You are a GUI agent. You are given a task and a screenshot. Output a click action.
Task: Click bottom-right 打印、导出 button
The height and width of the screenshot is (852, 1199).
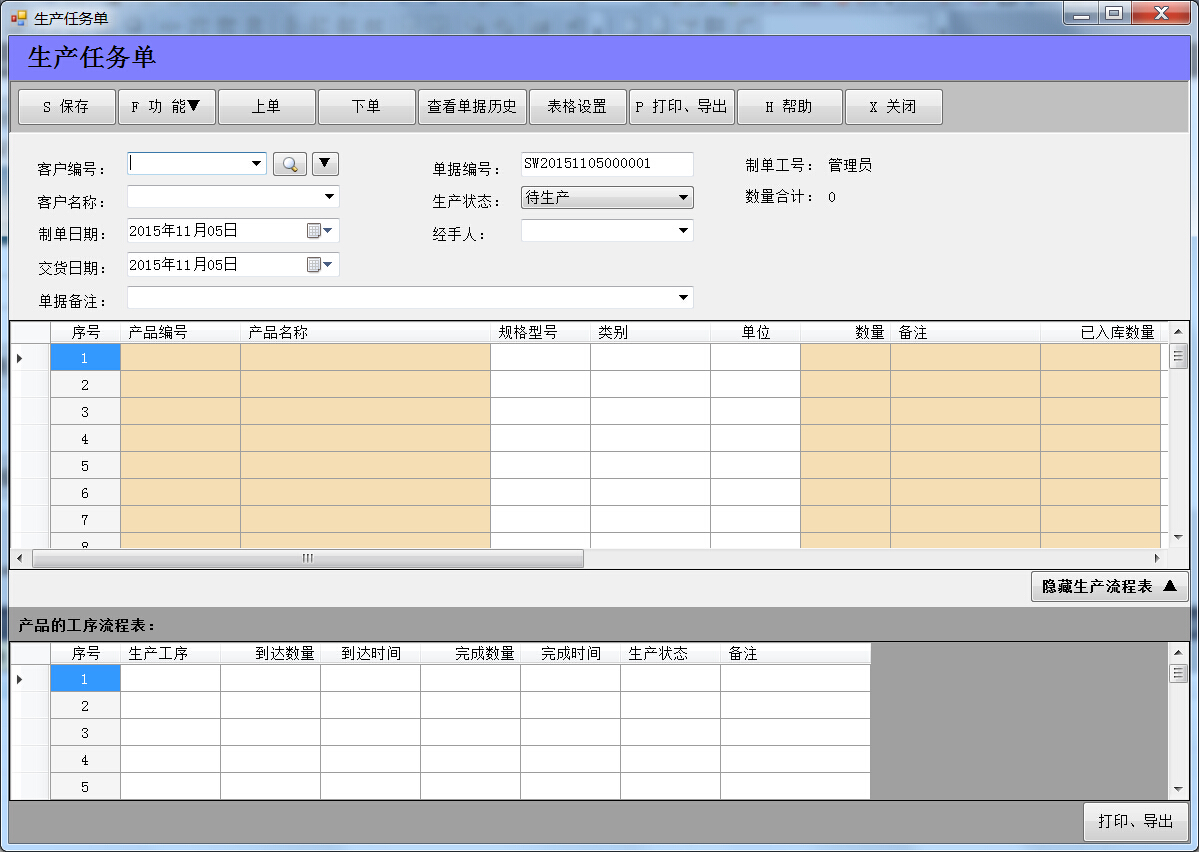click(x=1136, y=821)
